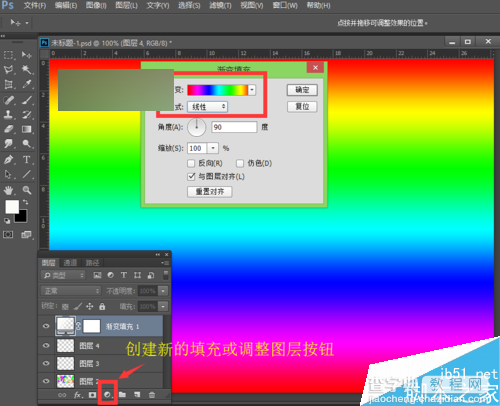
Task: Select the Lasso tool
Action: point(8,70)
